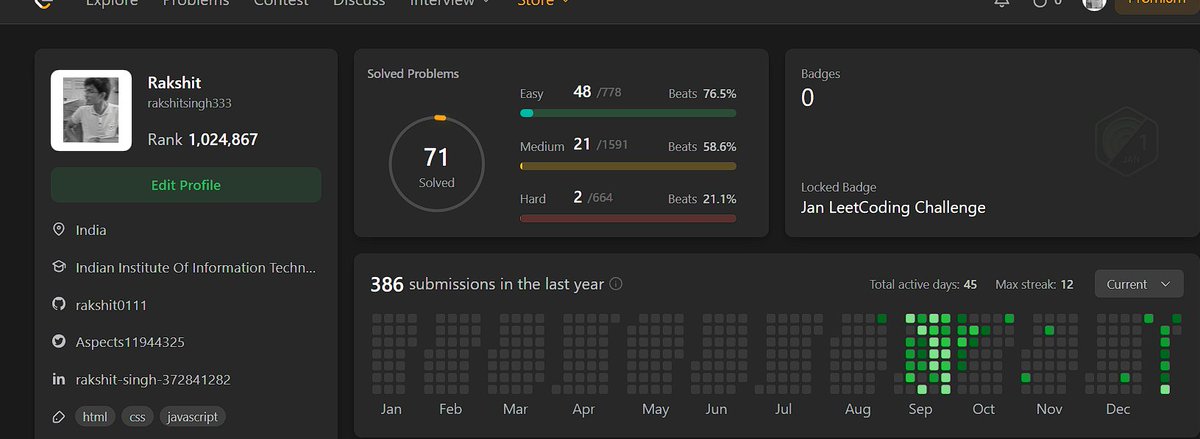Viewport: 1200px width, 439px height.
Task: Click the LinkedIn icon in profile sidebar
Action: [58, 380]
